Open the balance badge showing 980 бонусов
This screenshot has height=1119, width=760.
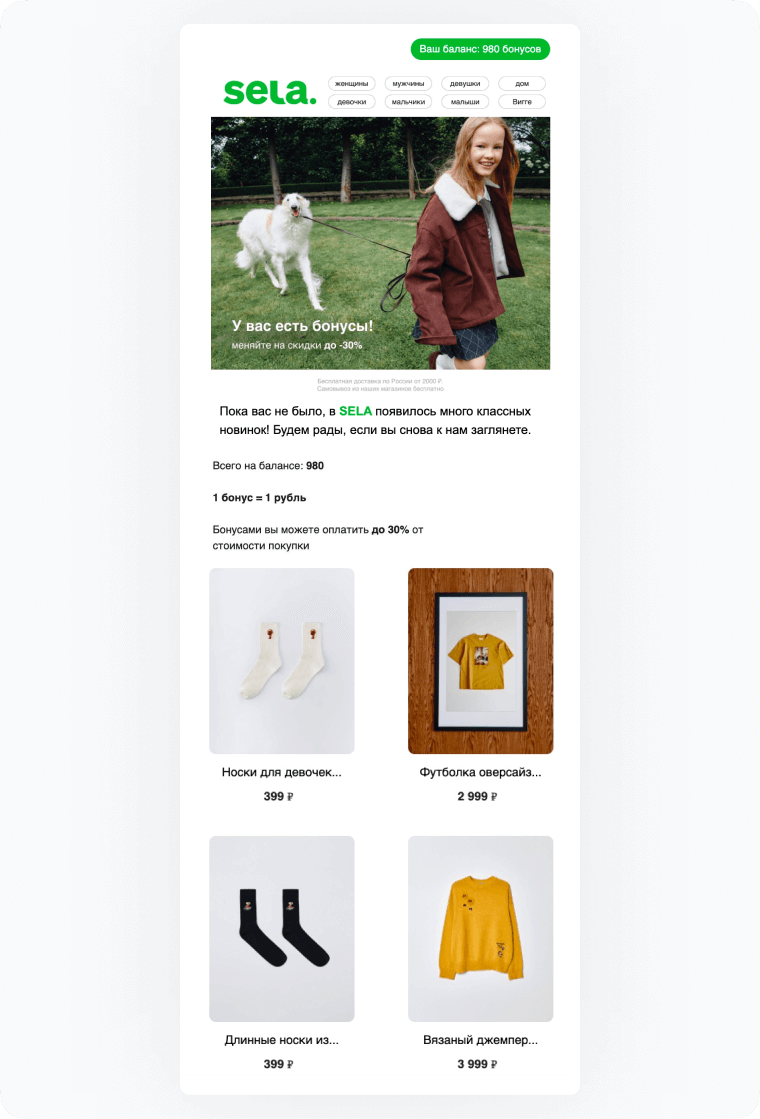480,49
